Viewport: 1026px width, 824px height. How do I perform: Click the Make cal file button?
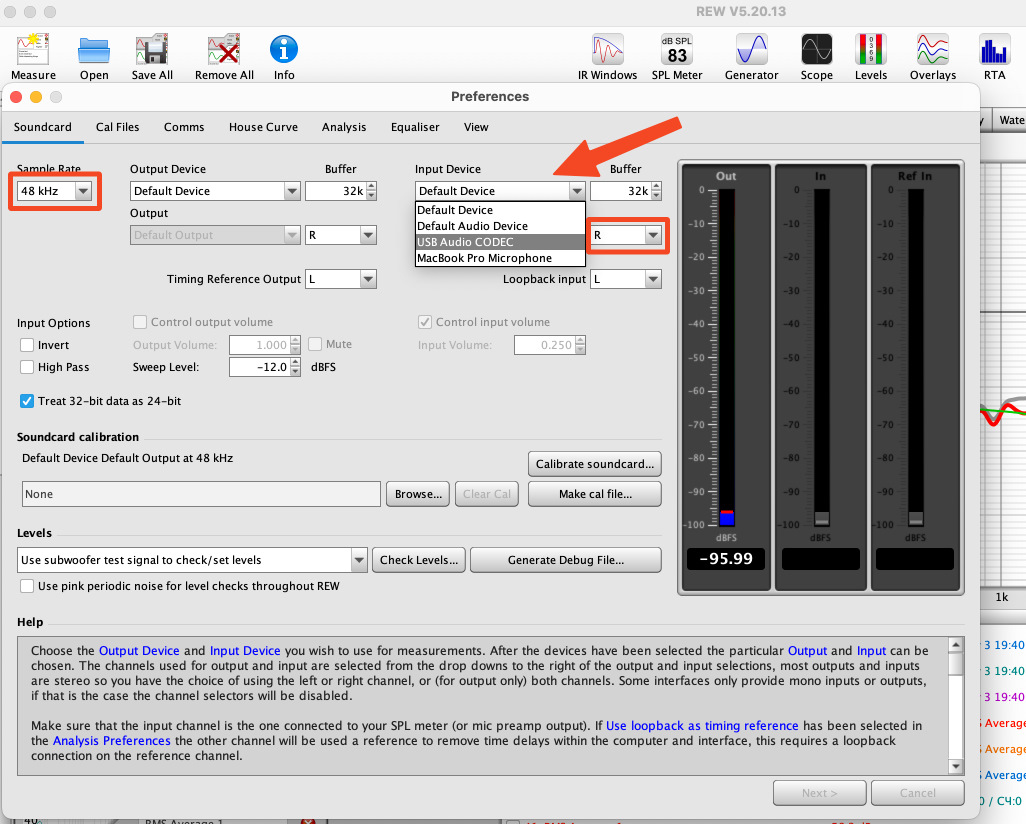click(595, 494)
